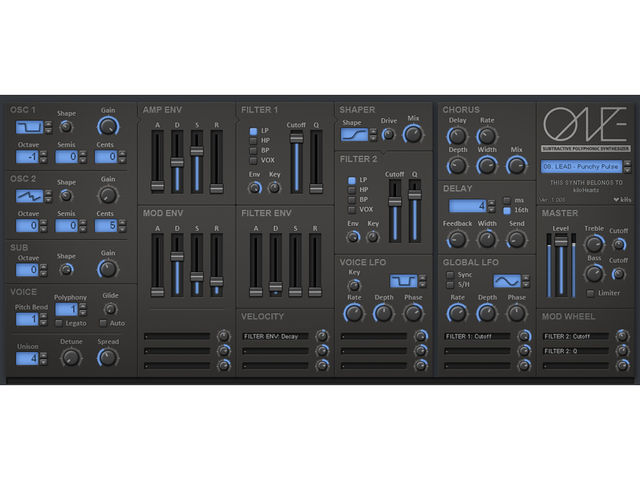Click the Mod Wheel 'FILTER 2: Q' amount knob
640x480 pixels.
pos(622,351)
